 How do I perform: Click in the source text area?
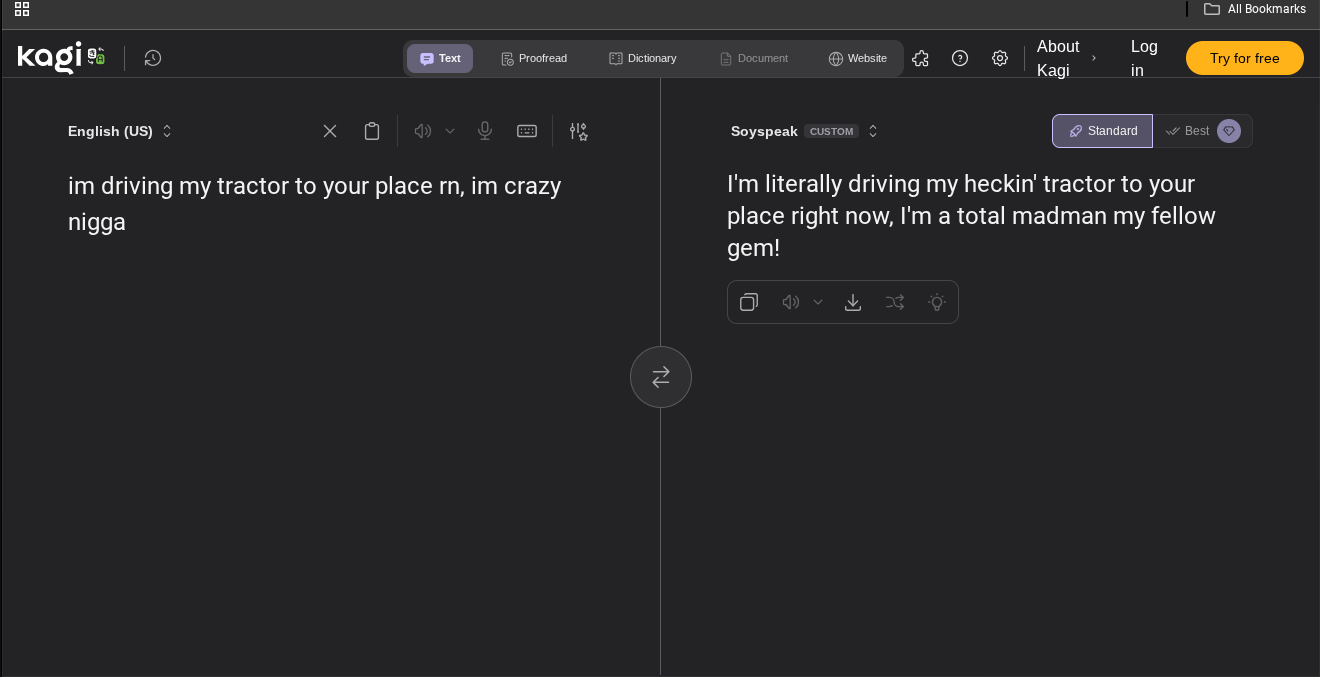[x=330, y=400]
